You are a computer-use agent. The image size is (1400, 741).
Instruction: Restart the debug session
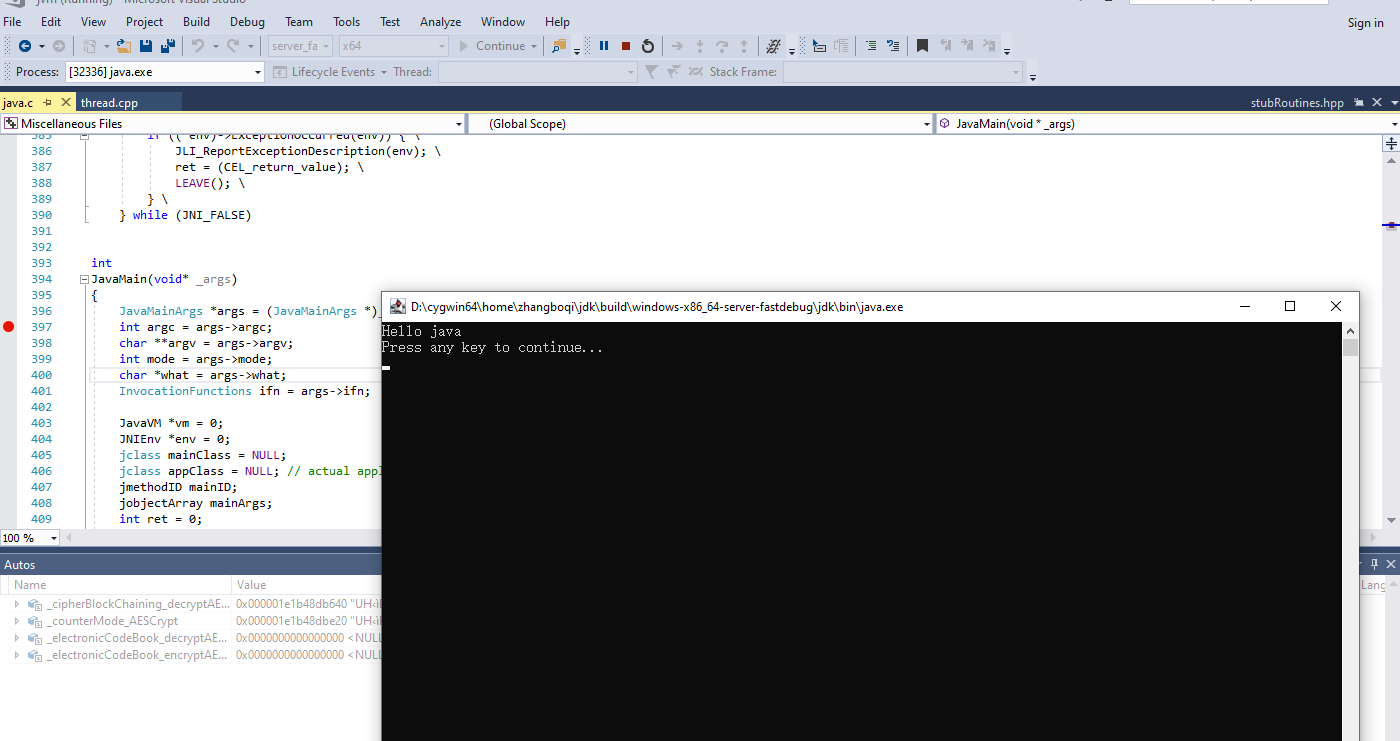click(648, 46)
